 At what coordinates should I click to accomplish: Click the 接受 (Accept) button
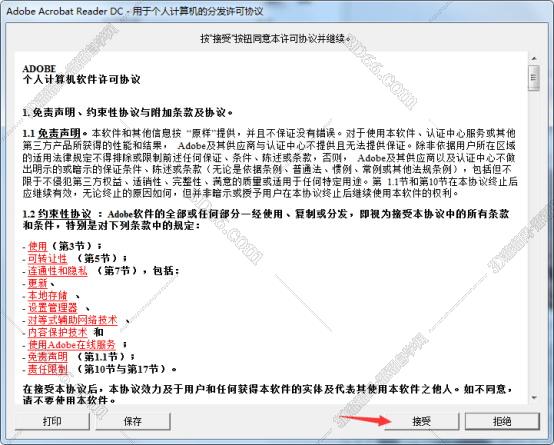coord(422,421)
